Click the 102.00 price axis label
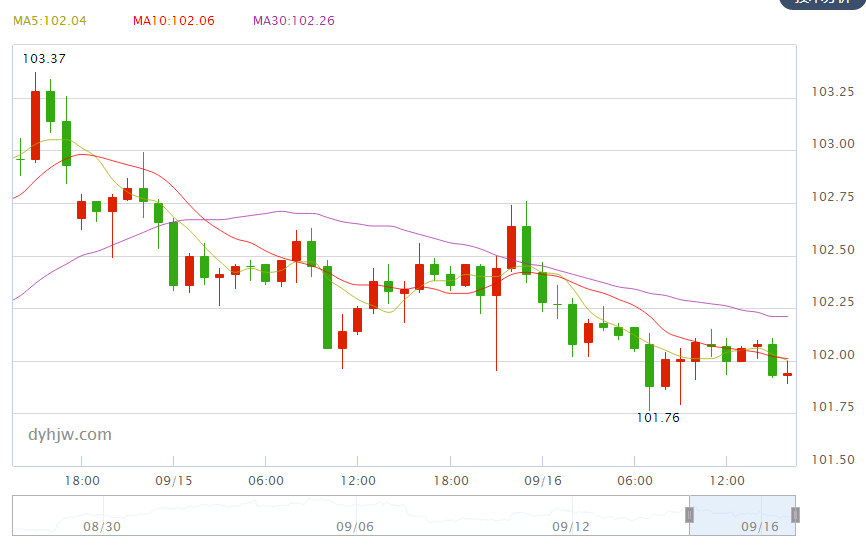Viewport: 866px width, 547px height. tap(831, 355)
